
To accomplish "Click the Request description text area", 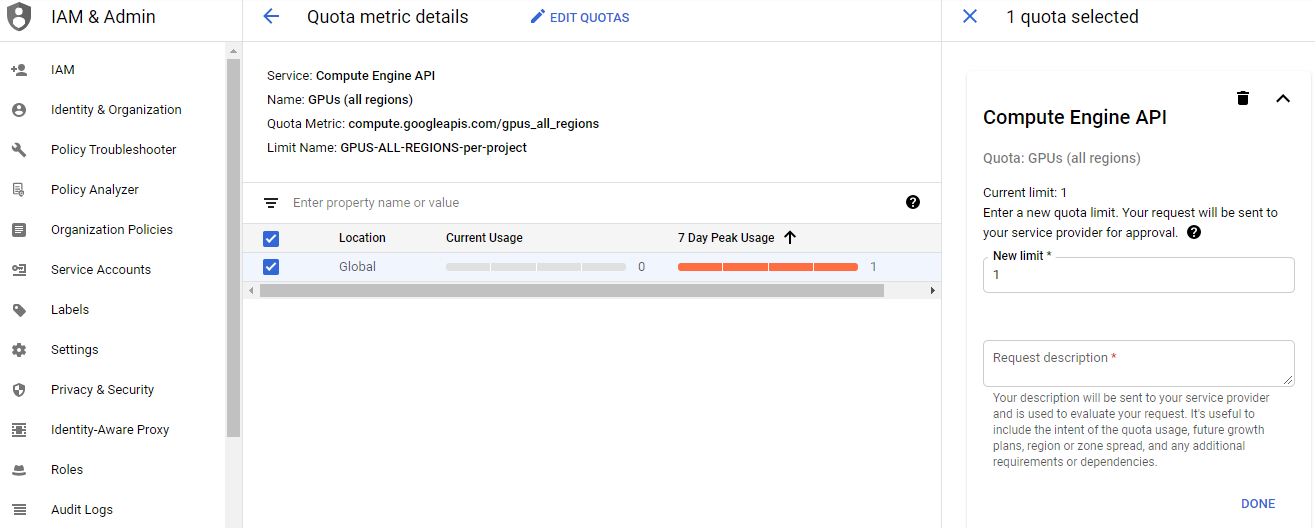I will click(x=1139, y=363).
